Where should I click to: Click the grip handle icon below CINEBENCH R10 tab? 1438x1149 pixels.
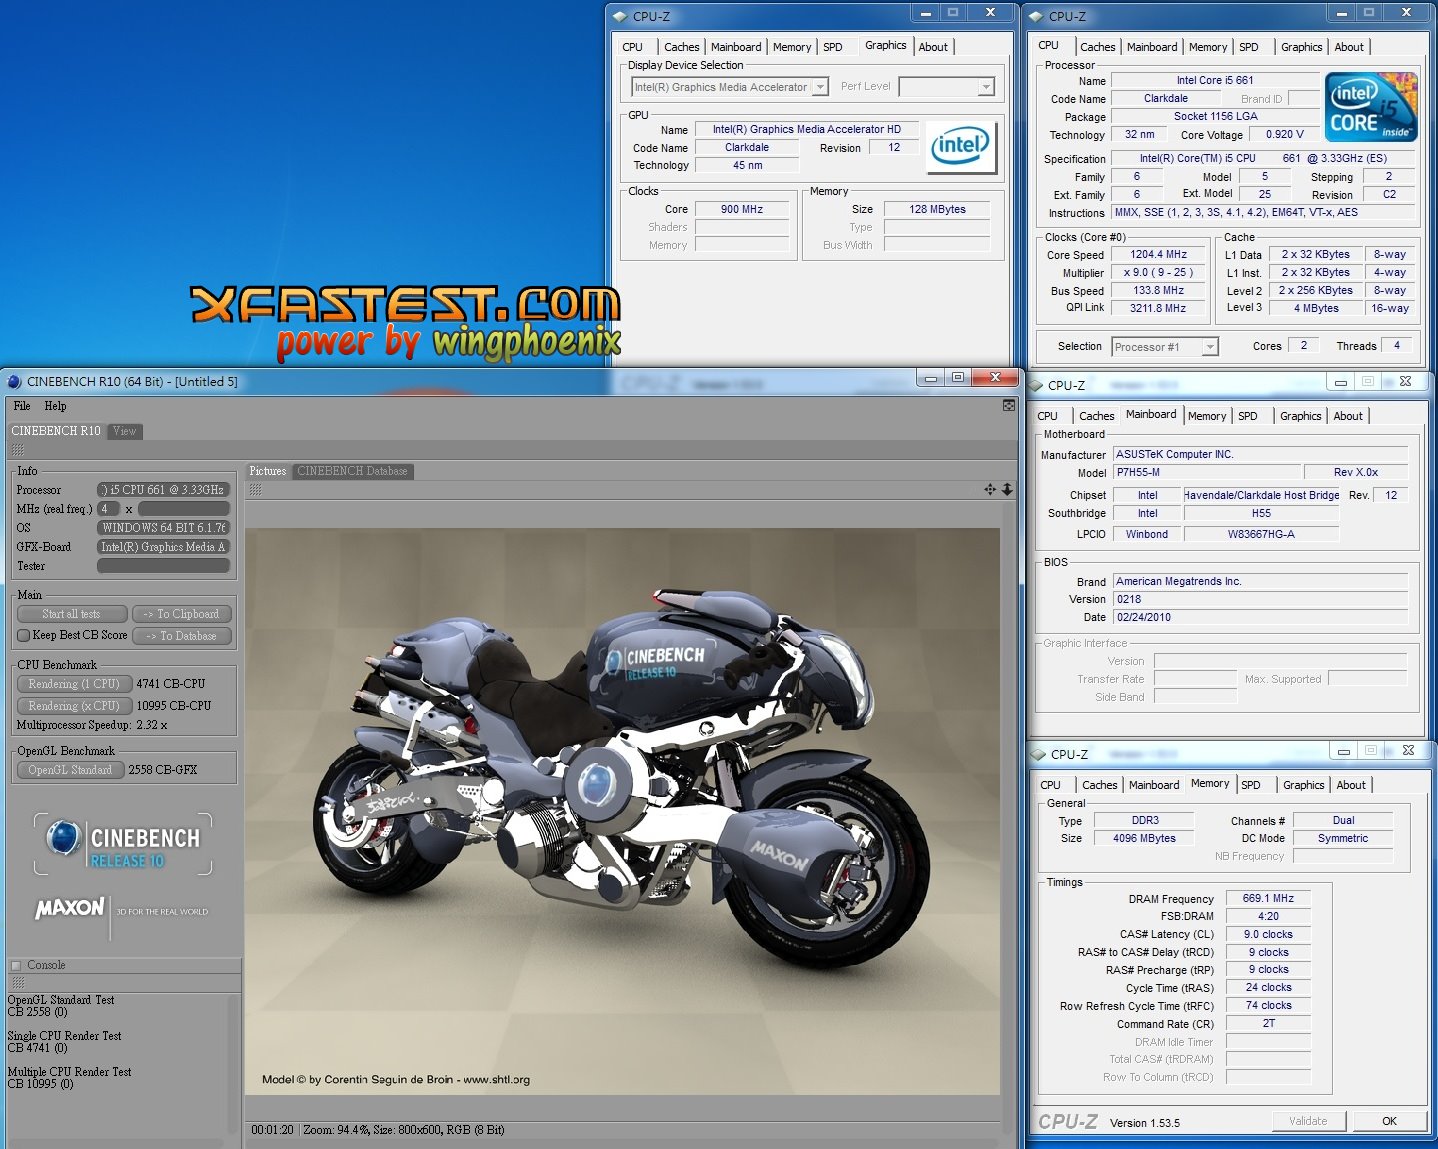[17, 450]
